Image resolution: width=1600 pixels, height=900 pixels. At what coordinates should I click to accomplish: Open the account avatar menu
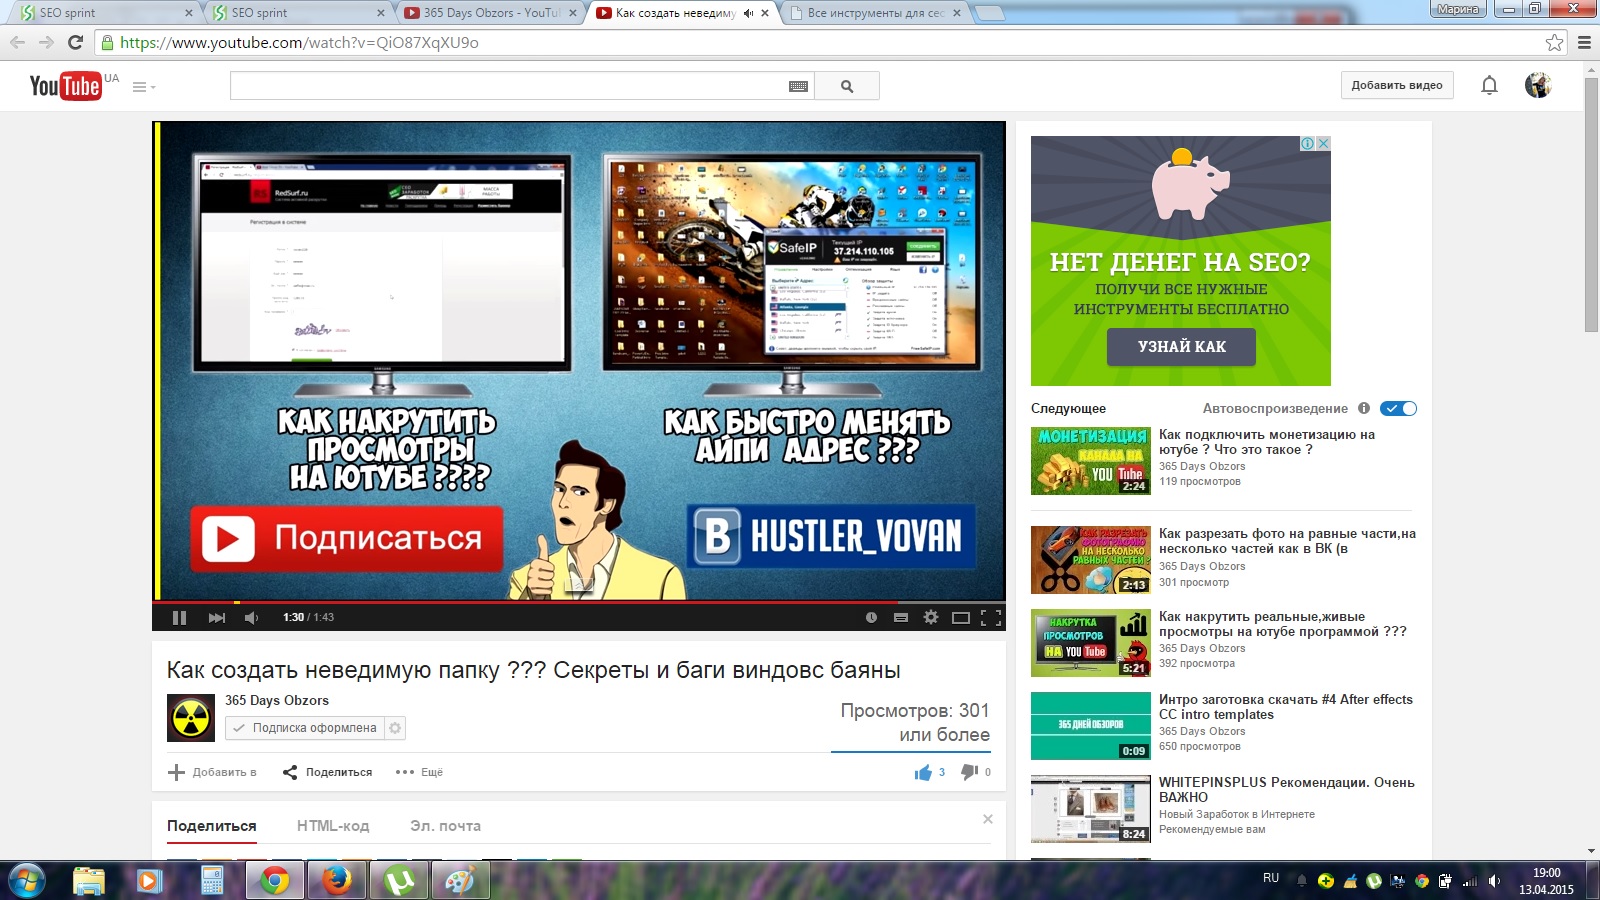click(1538, 85)
